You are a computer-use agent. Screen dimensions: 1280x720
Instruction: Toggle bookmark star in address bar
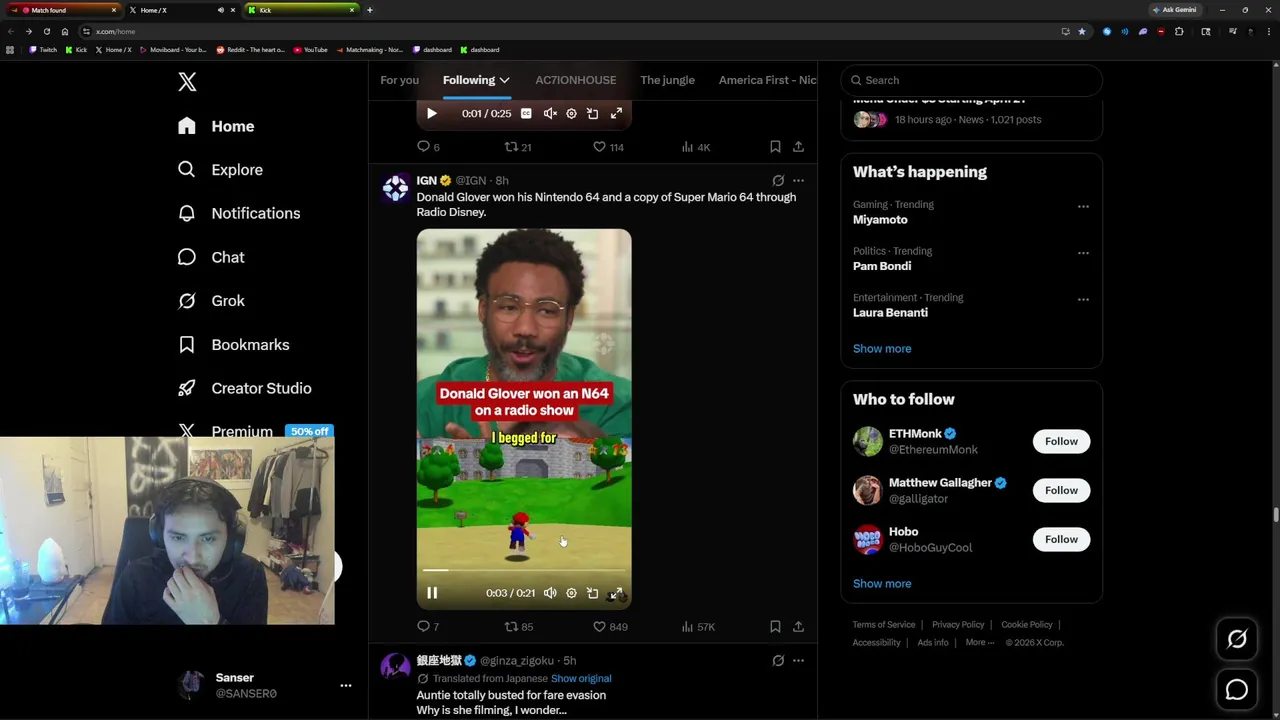coord(1081,31)
